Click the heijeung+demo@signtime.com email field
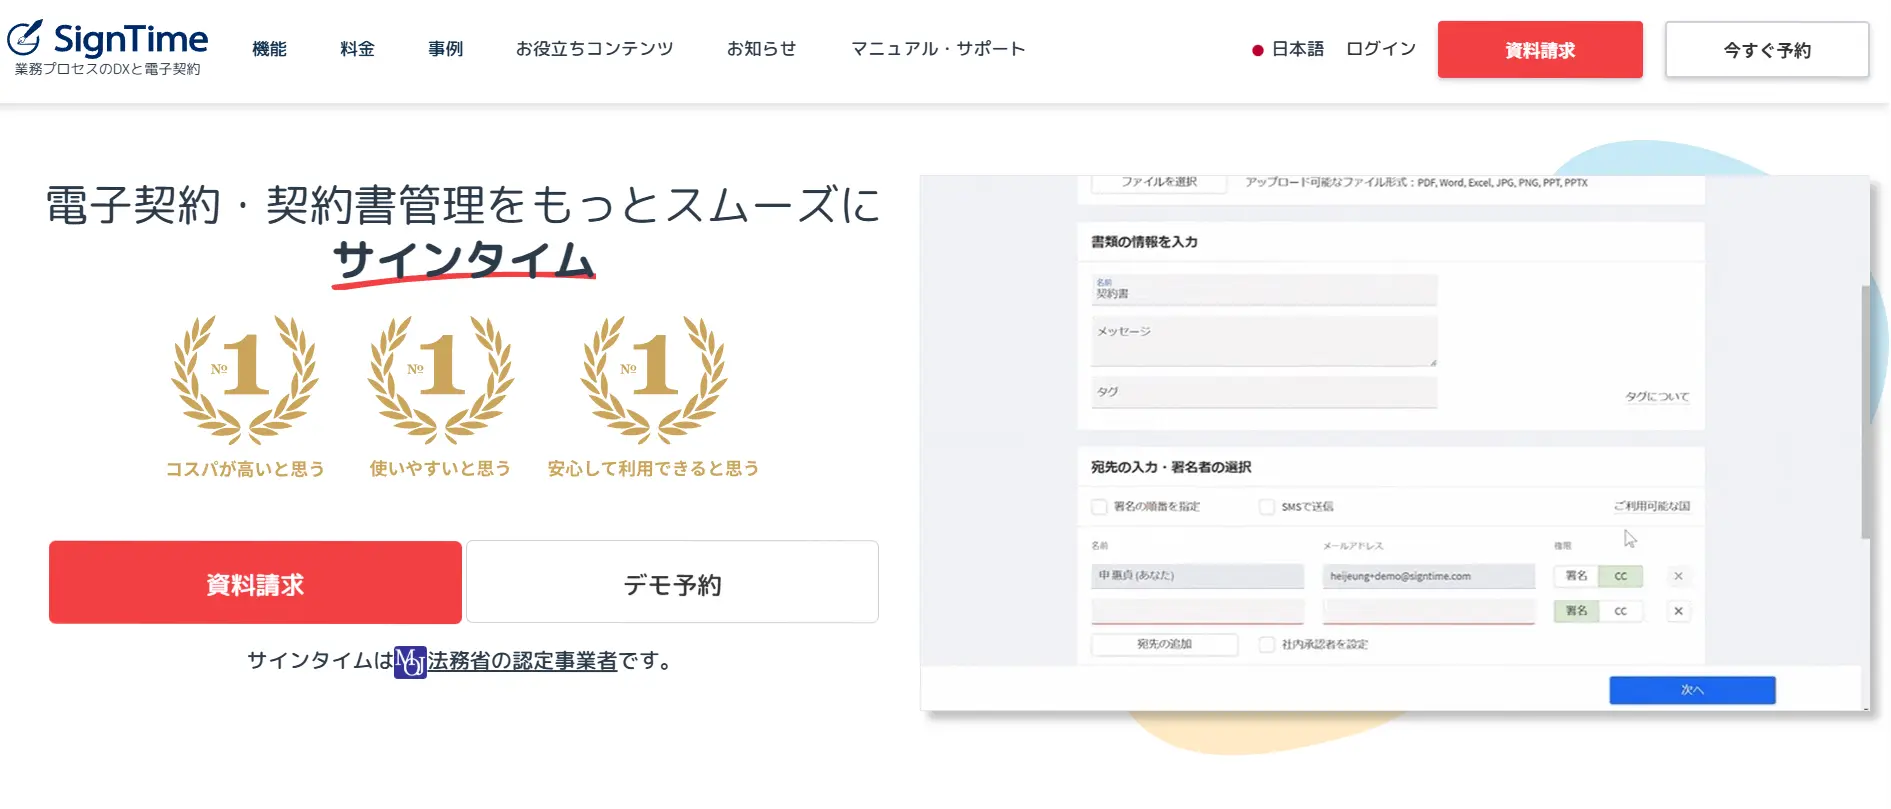The height and width of the screenshot is (809, 1891). [x=1429, y=576]
